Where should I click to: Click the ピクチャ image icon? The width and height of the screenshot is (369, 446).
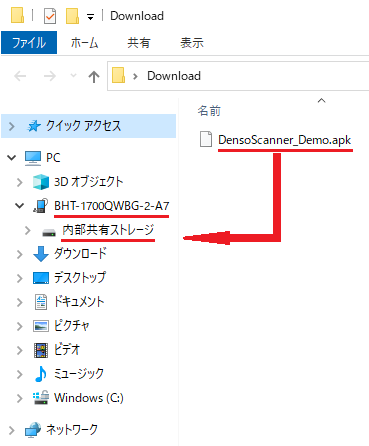click(x=41, y=326)
